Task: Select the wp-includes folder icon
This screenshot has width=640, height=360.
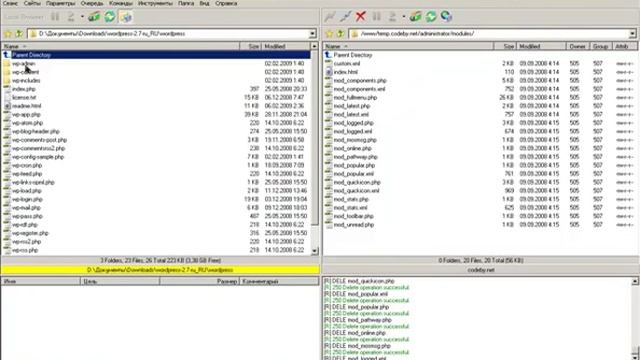Action: click(7, 81)
